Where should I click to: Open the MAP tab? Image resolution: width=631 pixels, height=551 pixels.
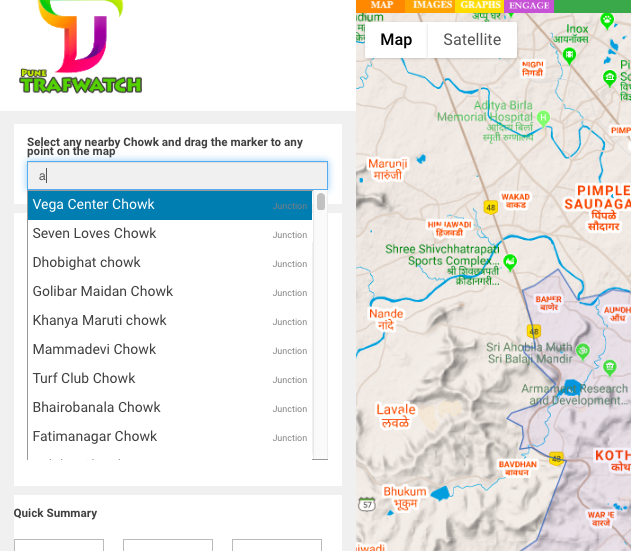point(381,5)
